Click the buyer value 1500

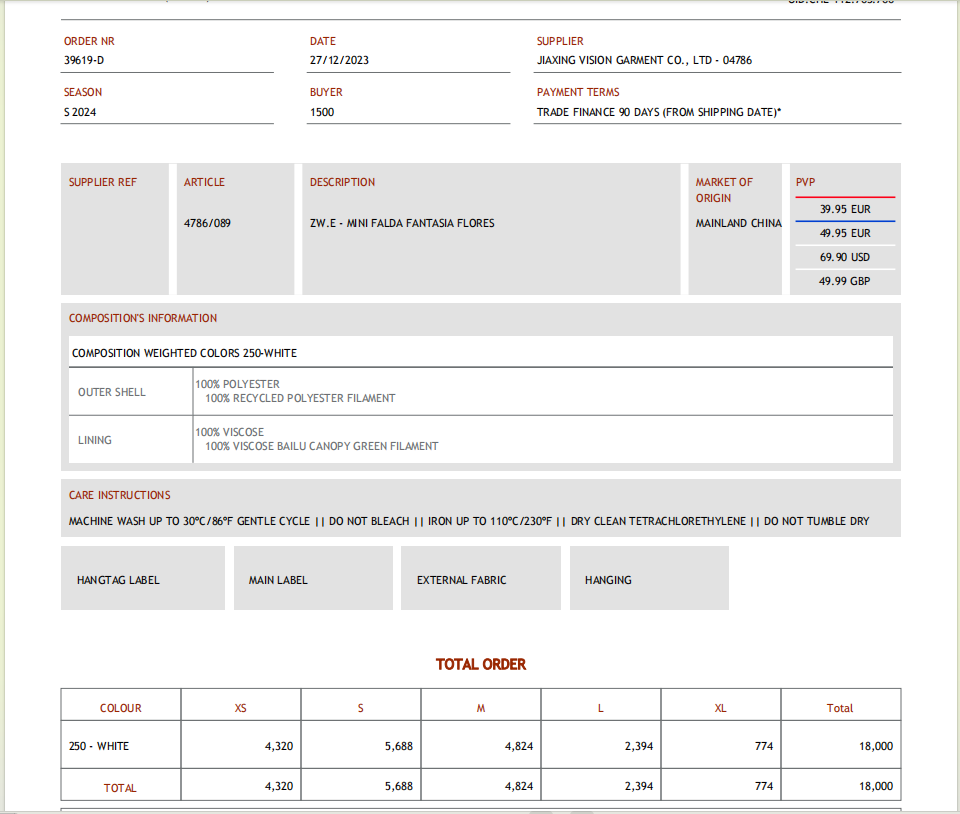322,112
